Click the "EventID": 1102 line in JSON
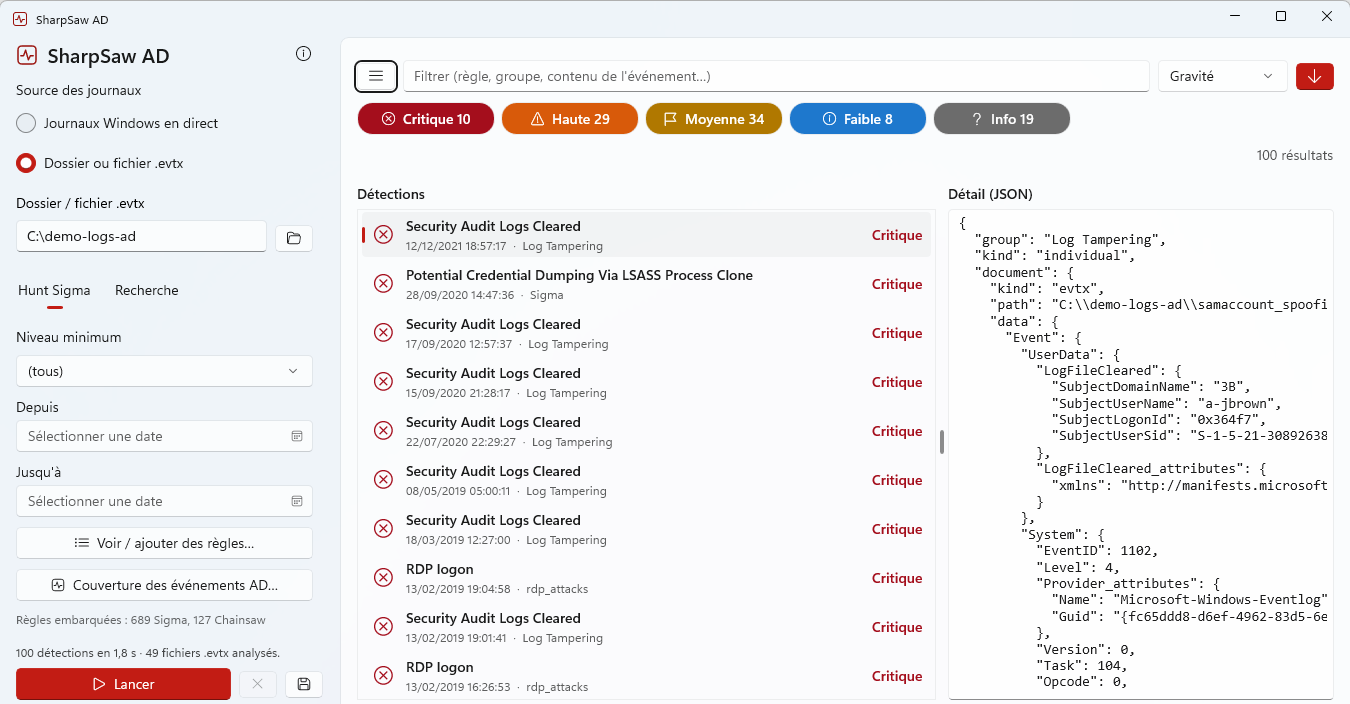 (x=1095, y=551)
